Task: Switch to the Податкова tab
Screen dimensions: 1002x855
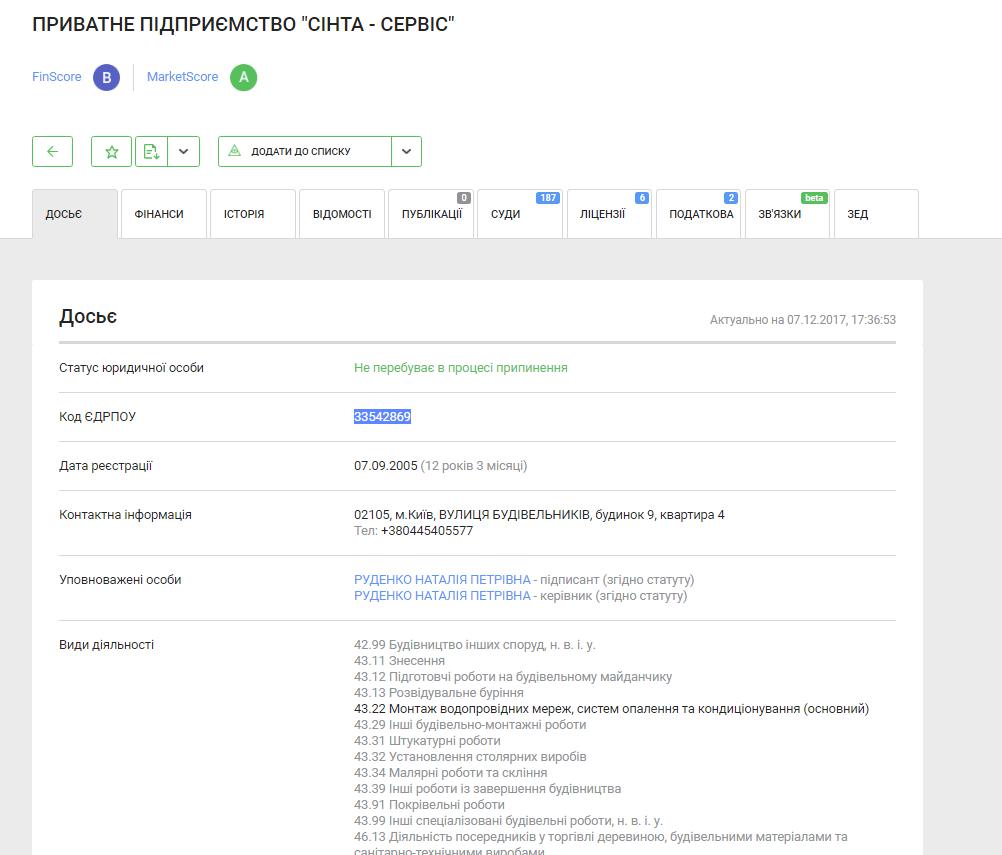Action: pyautogui.click(x=698, y=214)
